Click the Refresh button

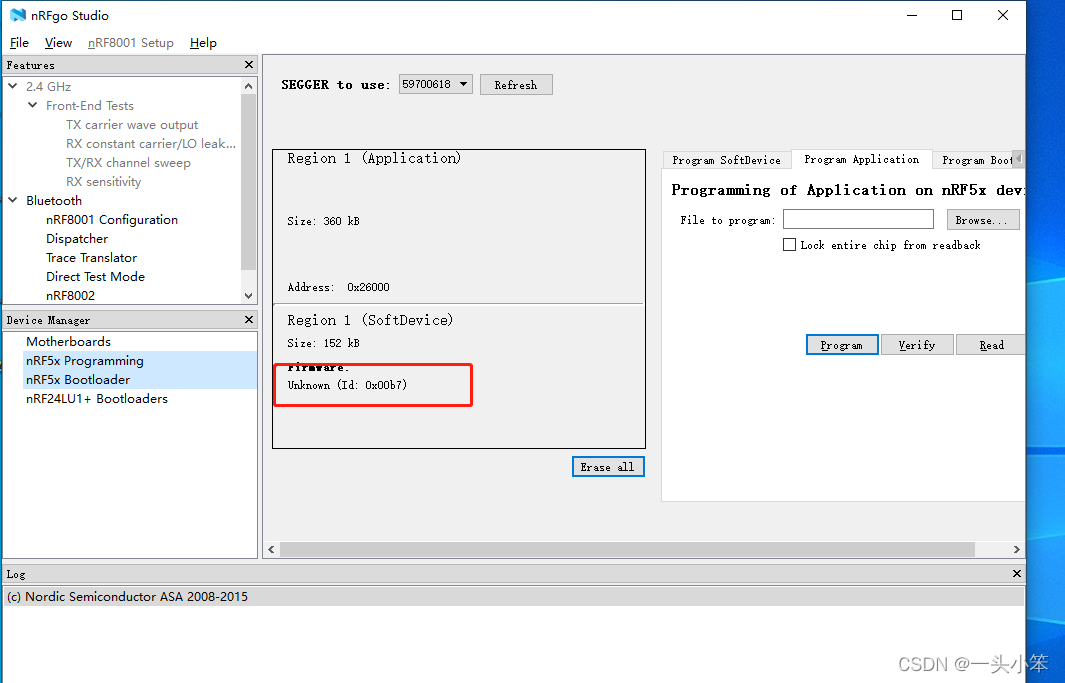pyautogui.click(x=516, y=85)
